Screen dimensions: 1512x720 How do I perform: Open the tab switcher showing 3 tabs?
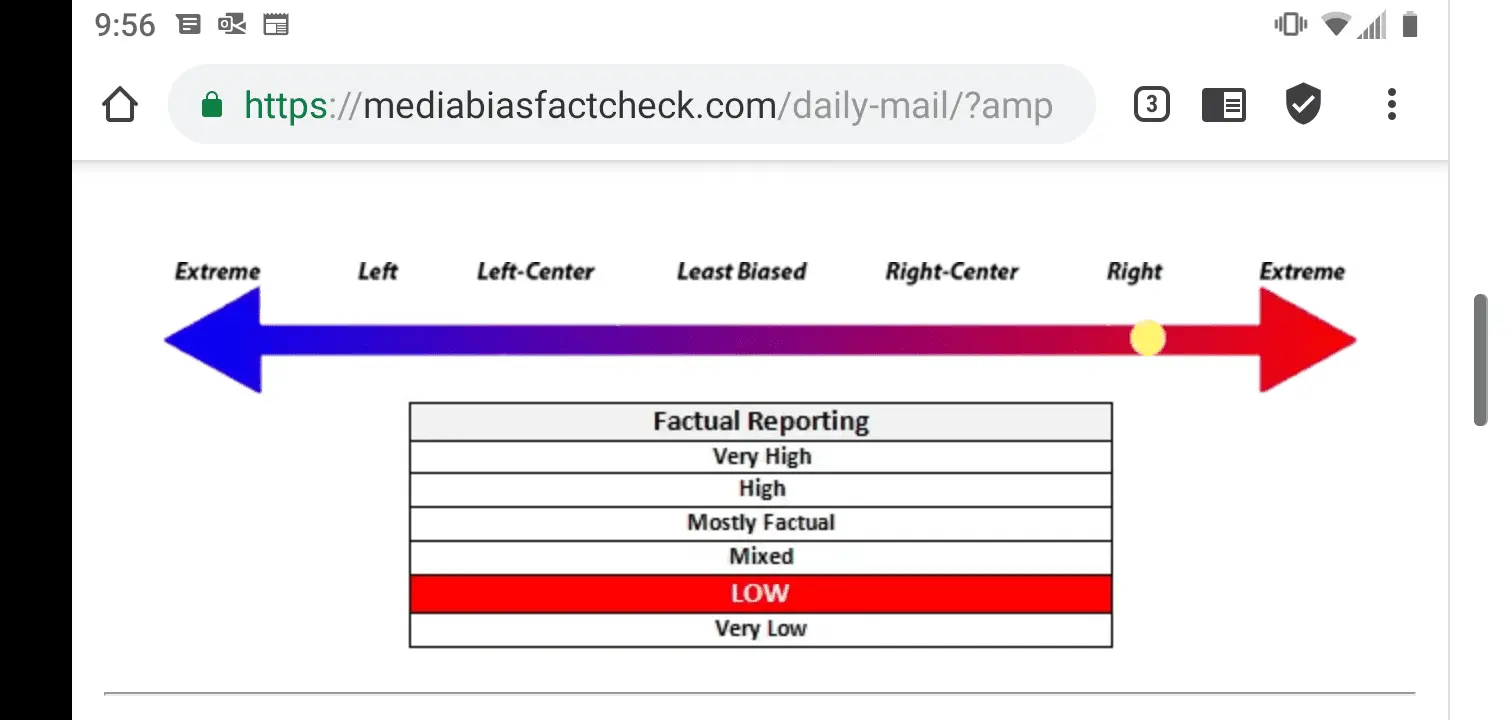(1151, 104)
